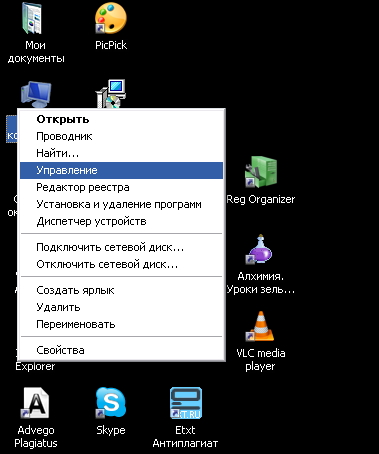This screenshot has height=454, width=379.
Task: Click the Reg Organizer label text
Action: [x=261, y=200]
